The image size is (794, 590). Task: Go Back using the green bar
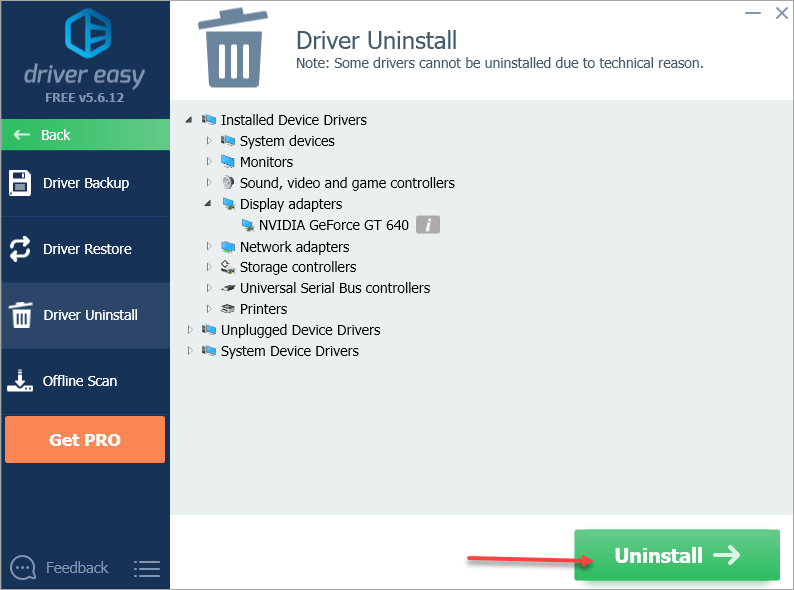tap(86, 135)
